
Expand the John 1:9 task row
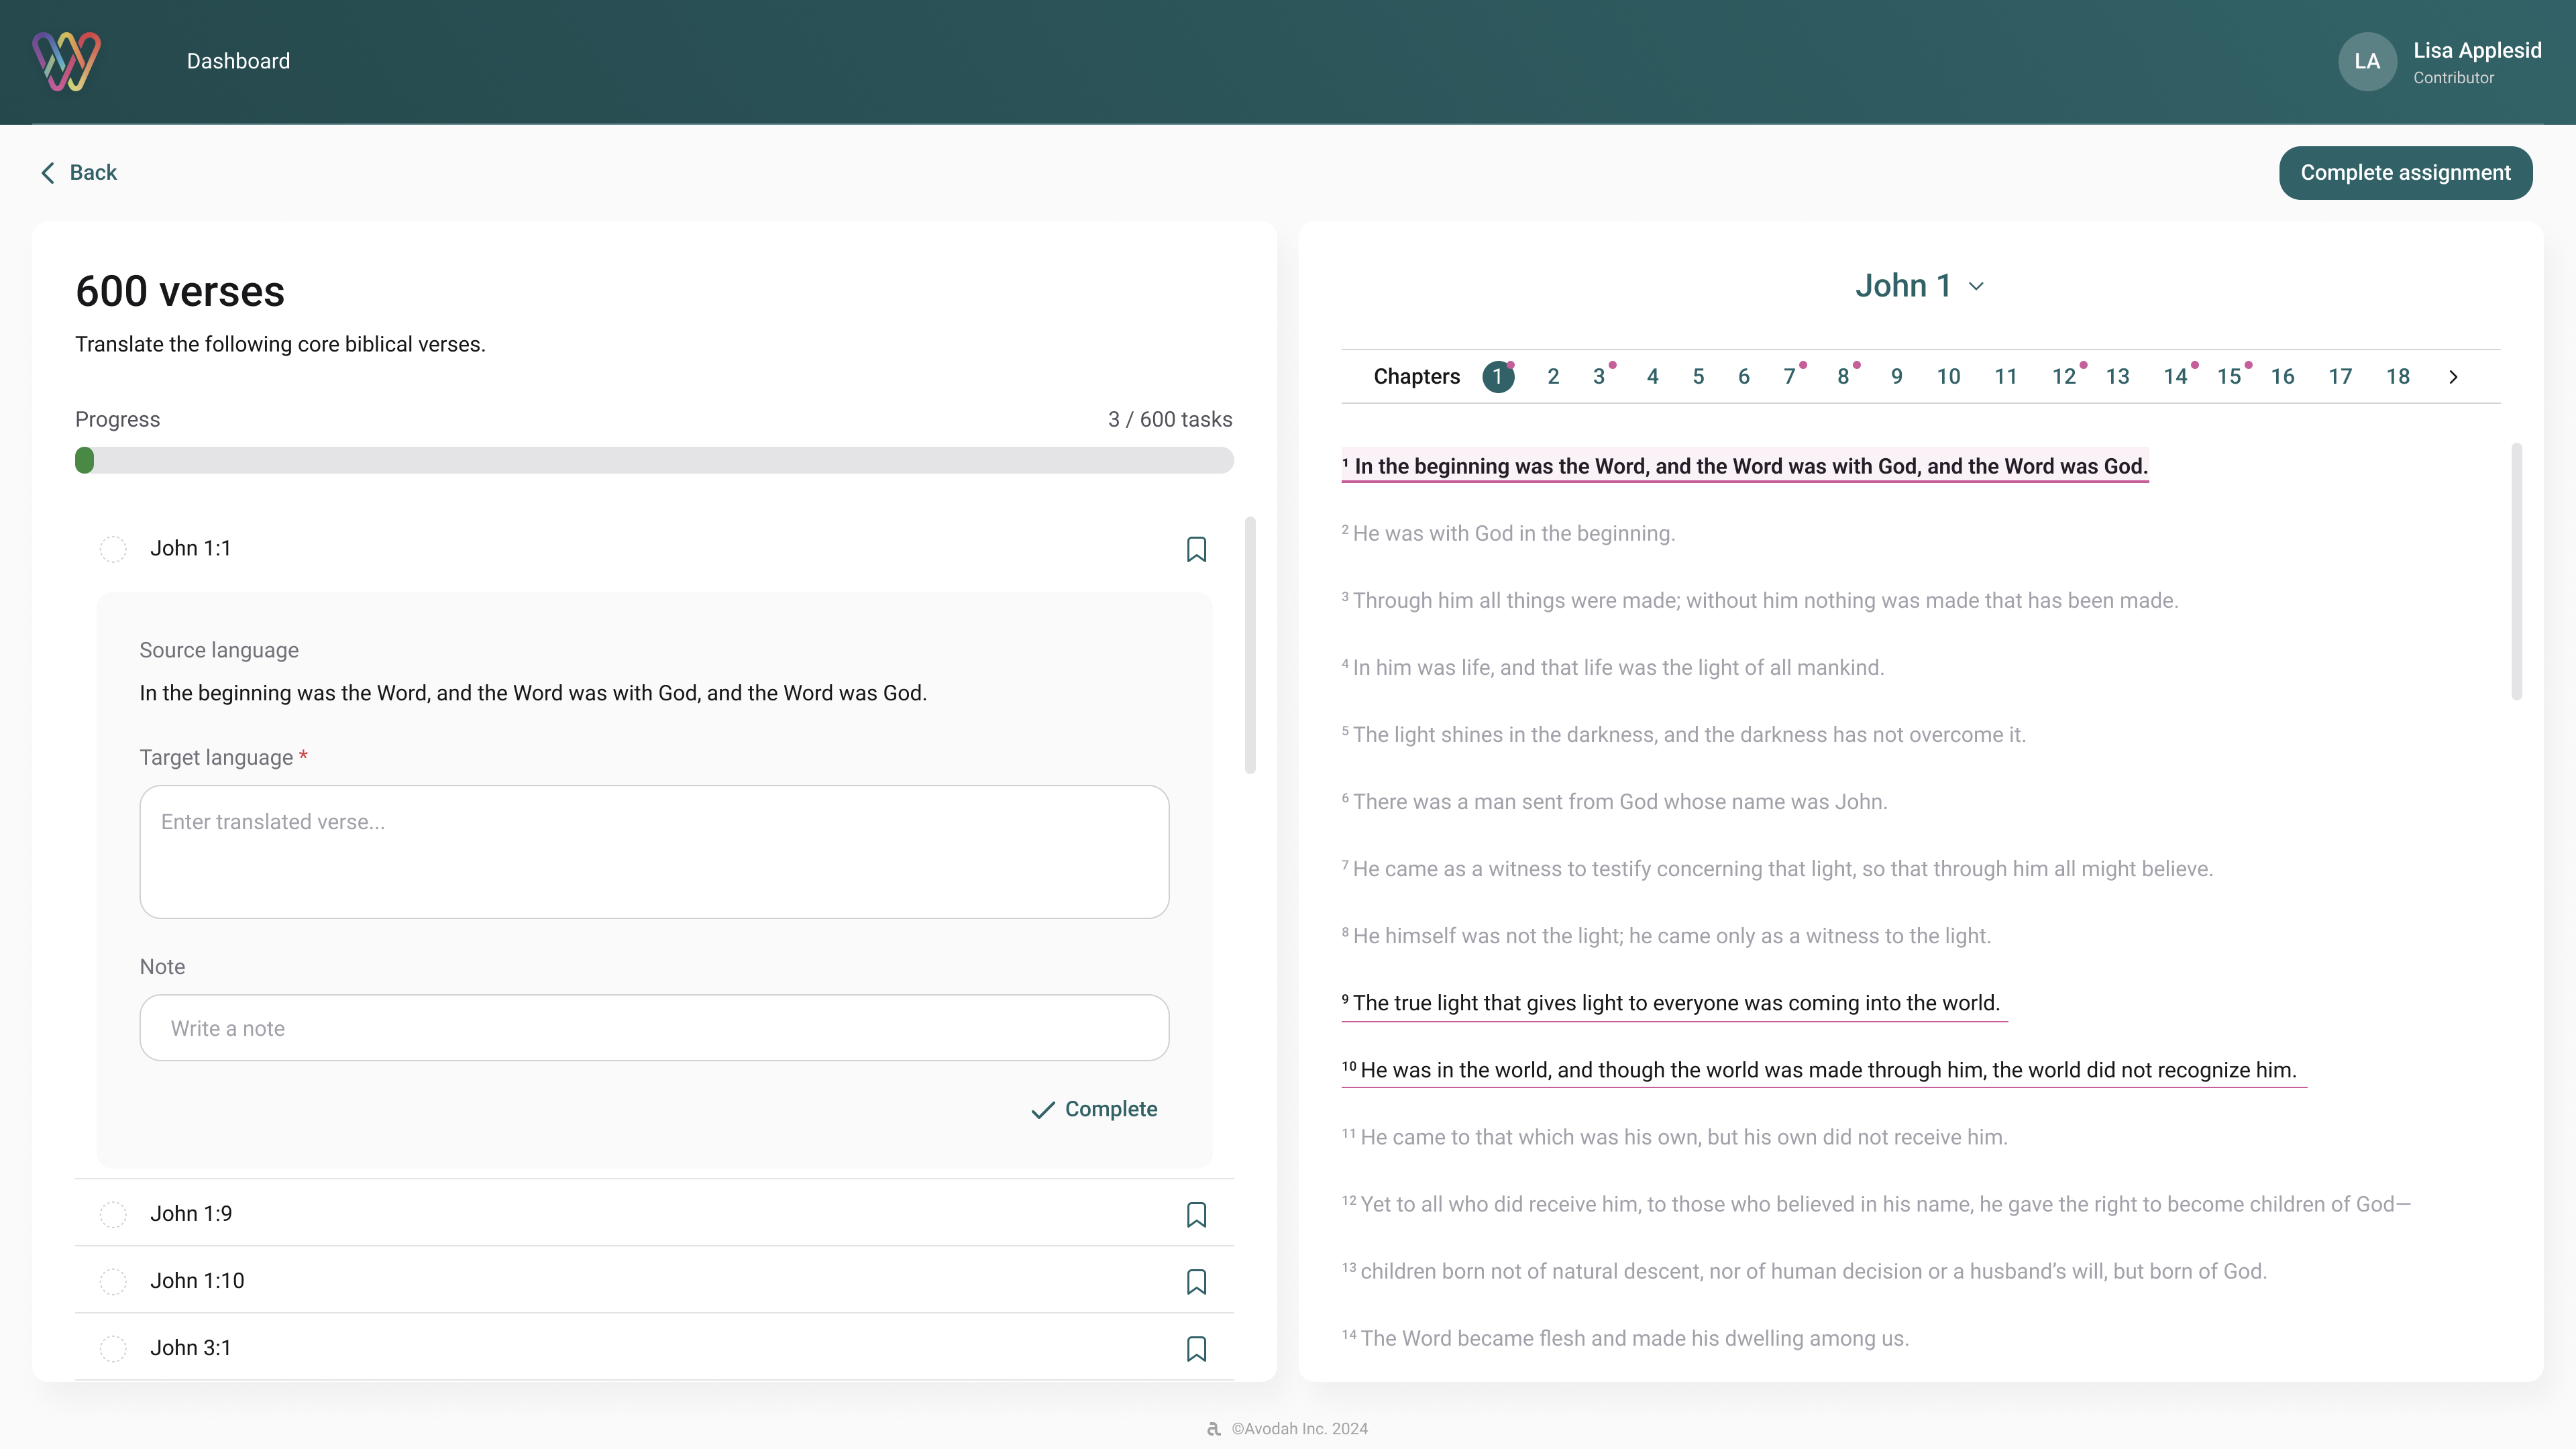point(654,1213)
